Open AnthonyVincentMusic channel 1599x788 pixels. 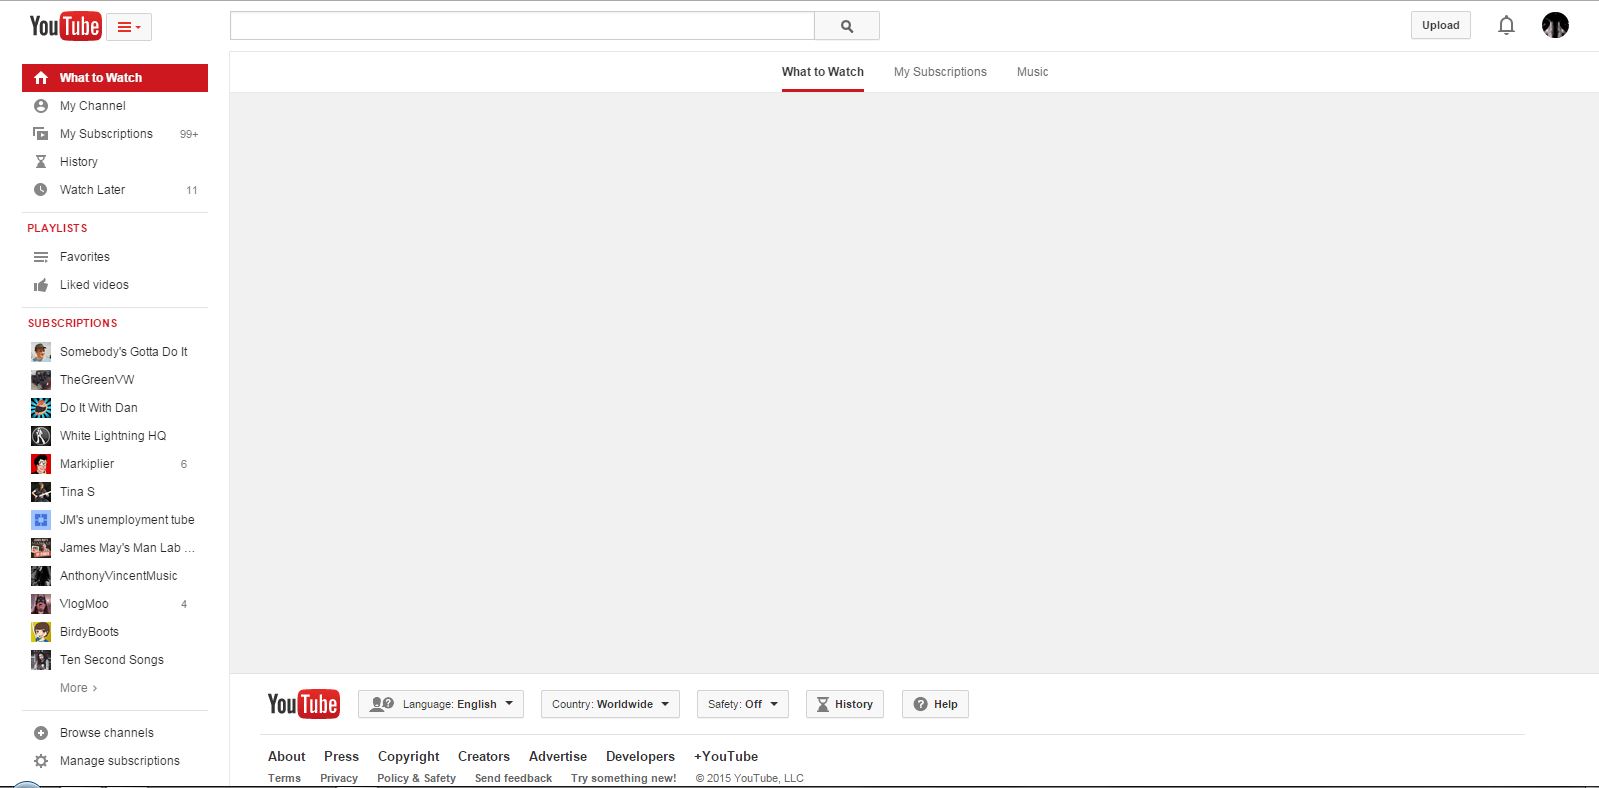(115, 576)
